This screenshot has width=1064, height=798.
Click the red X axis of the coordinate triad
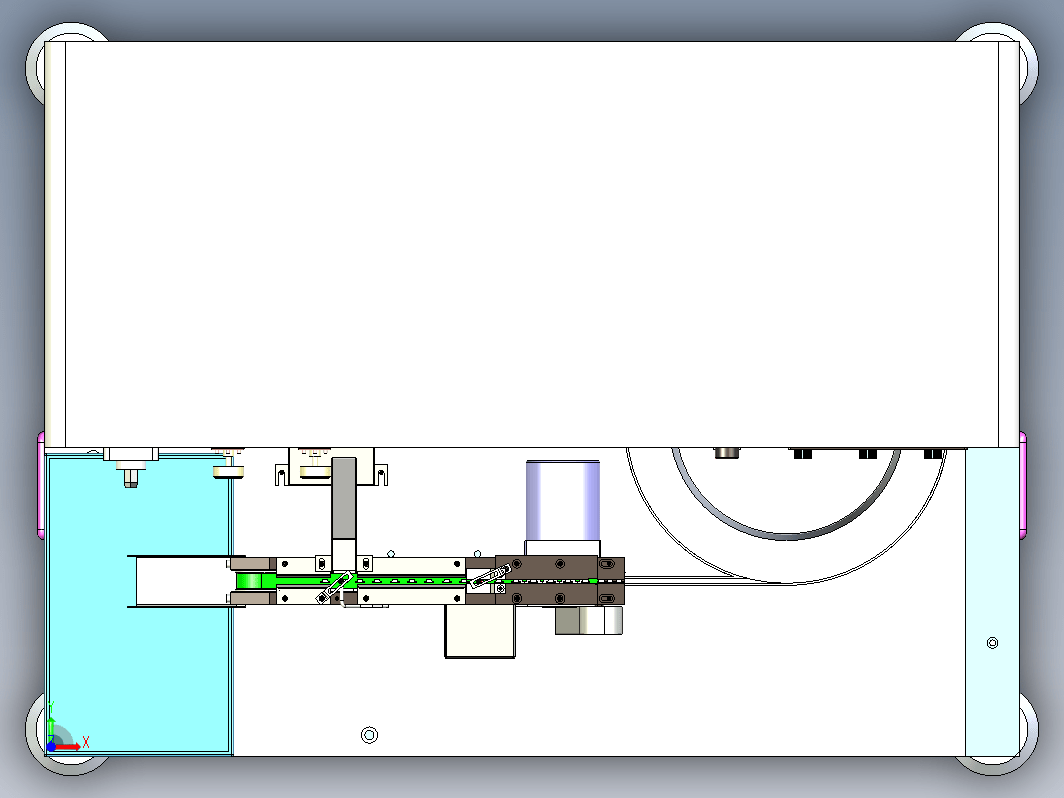click(x=68, y=747)
